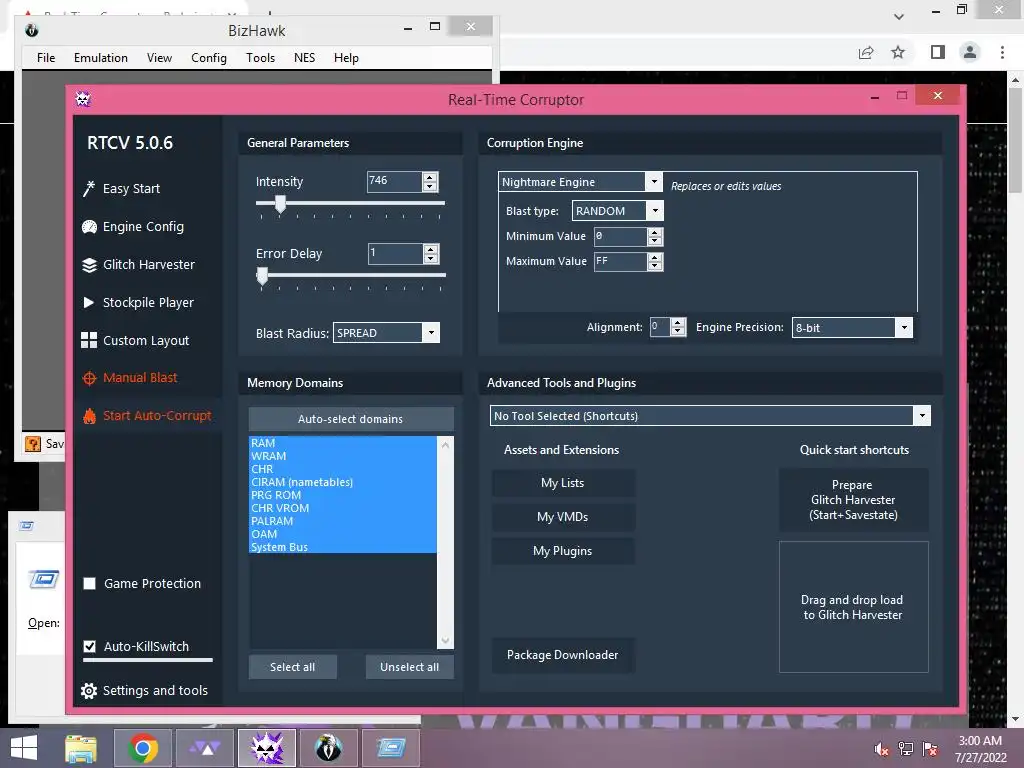The image size is (1024, 768).
Task: Open BizHawk View menu
Action: 159,57
